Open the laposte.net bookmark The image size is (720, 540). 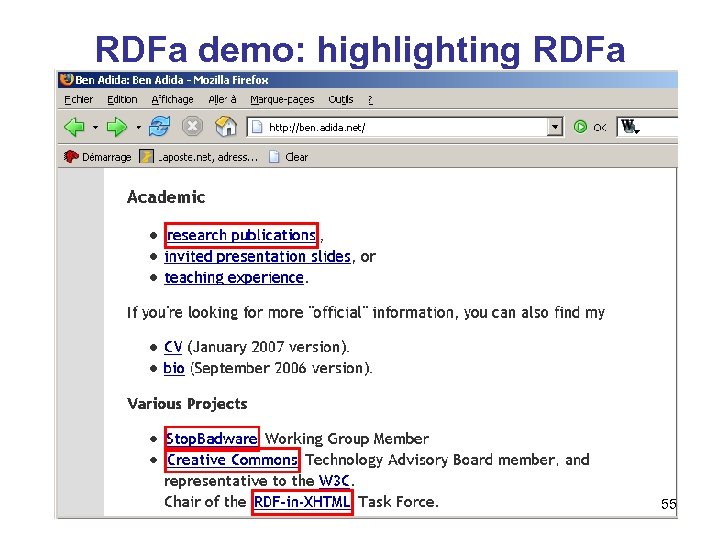198,157
